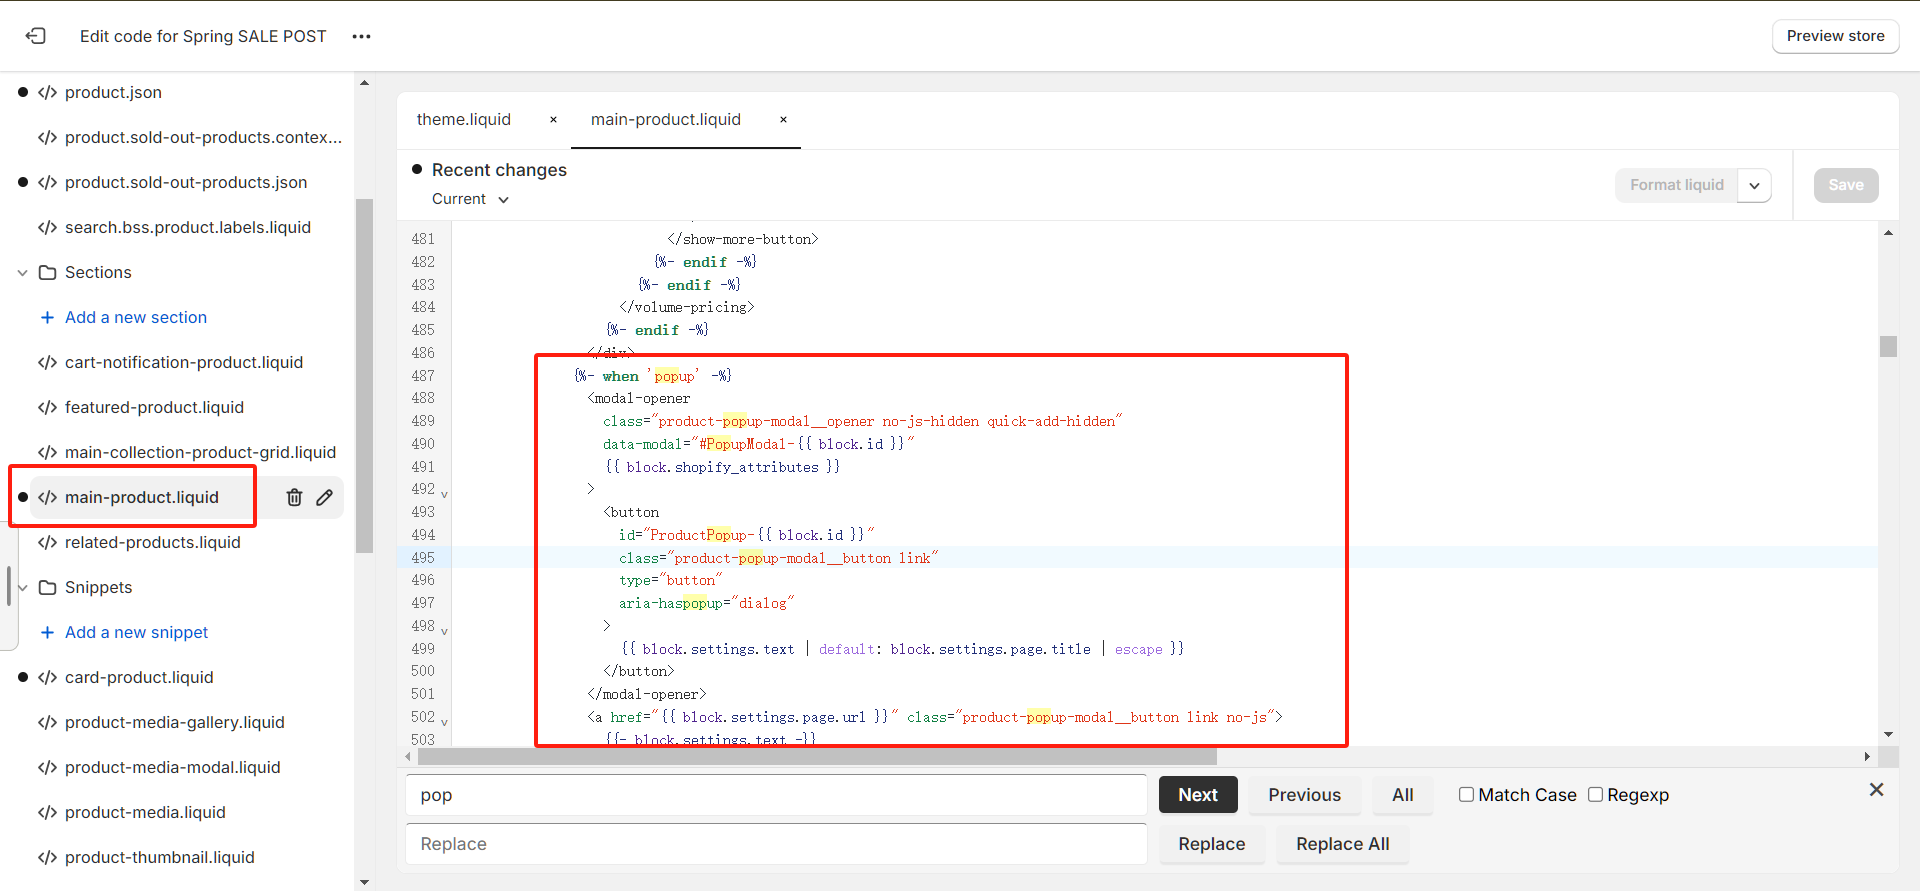The width and height of the screenshot is (1920, 891).
Task: Open the Format liquid dropdown arrow
Action: [1754, 185]
